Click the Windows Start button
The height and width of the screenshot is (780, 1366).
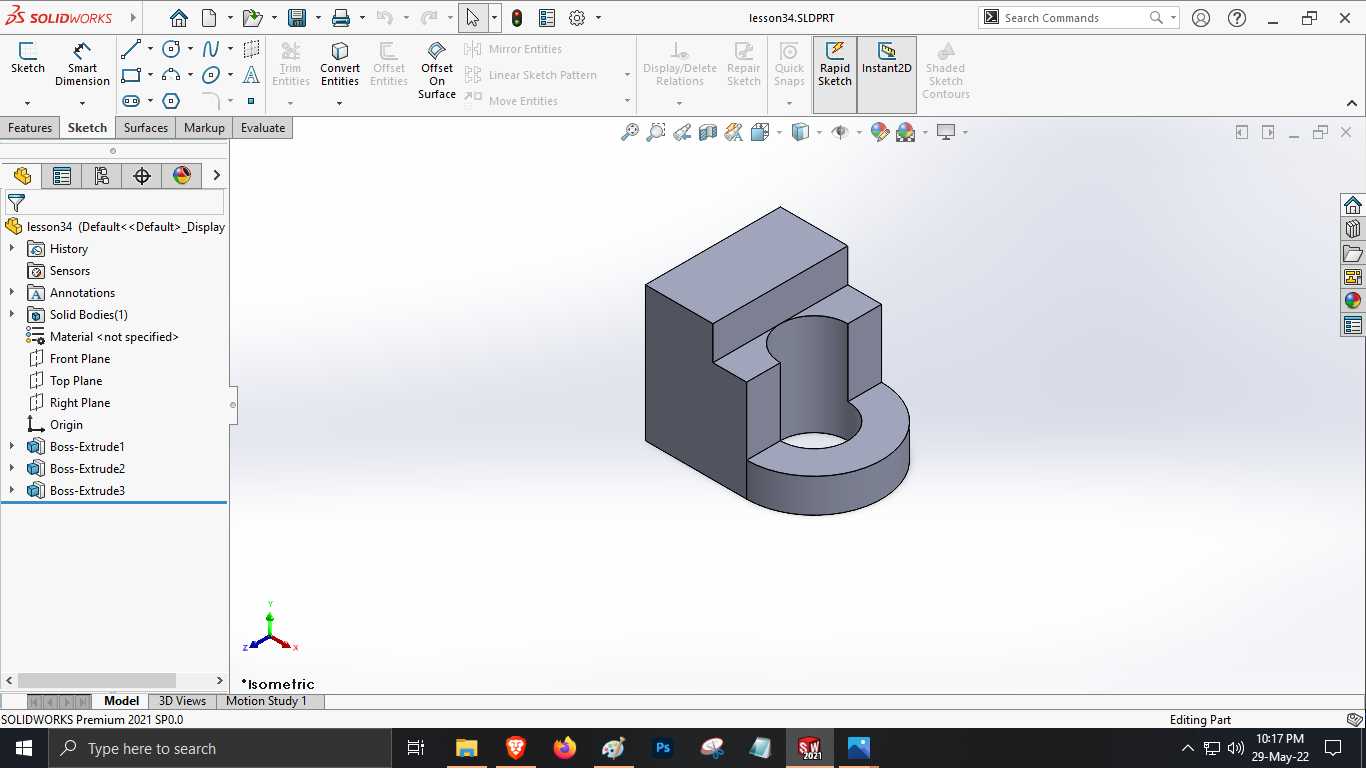[24, 748]
